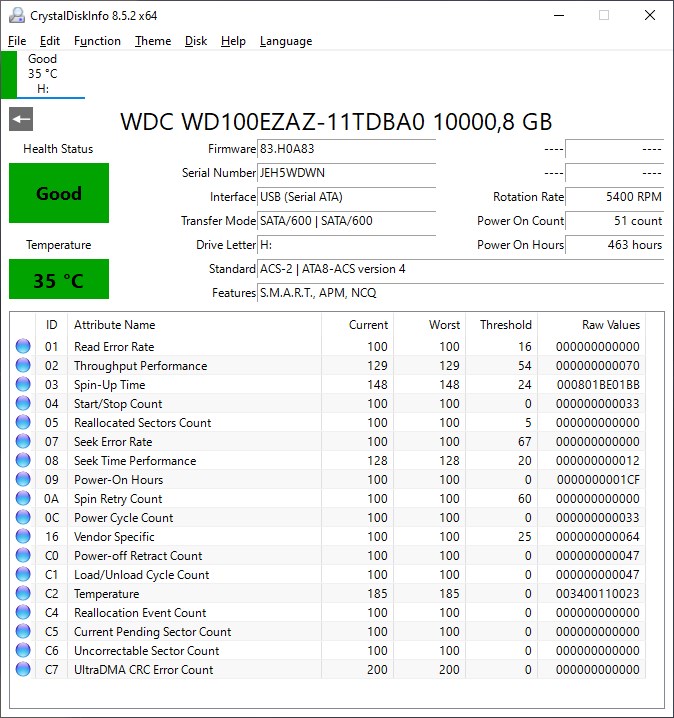Click current value 185 in Temperature row
The image size is (674, 718).
(x=377, y=593)
